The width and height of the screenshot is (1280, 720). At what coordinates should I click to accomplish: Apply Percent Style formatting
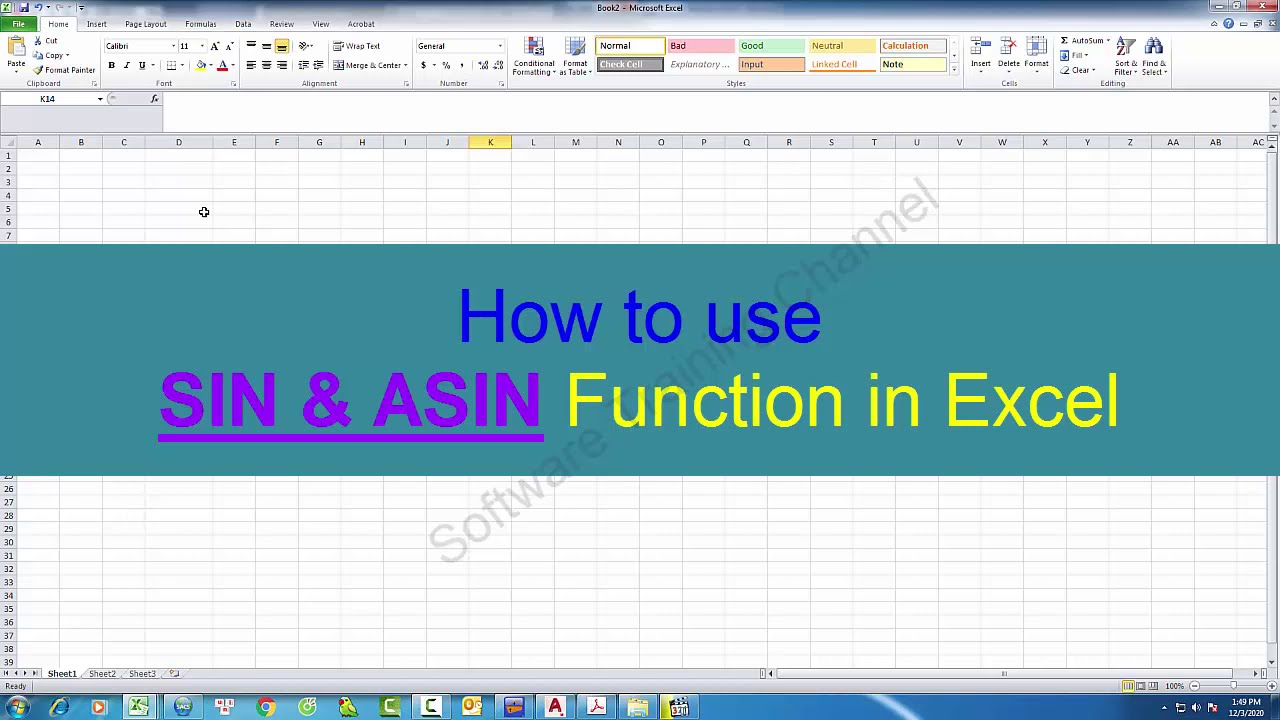click(x=446, y=65)
